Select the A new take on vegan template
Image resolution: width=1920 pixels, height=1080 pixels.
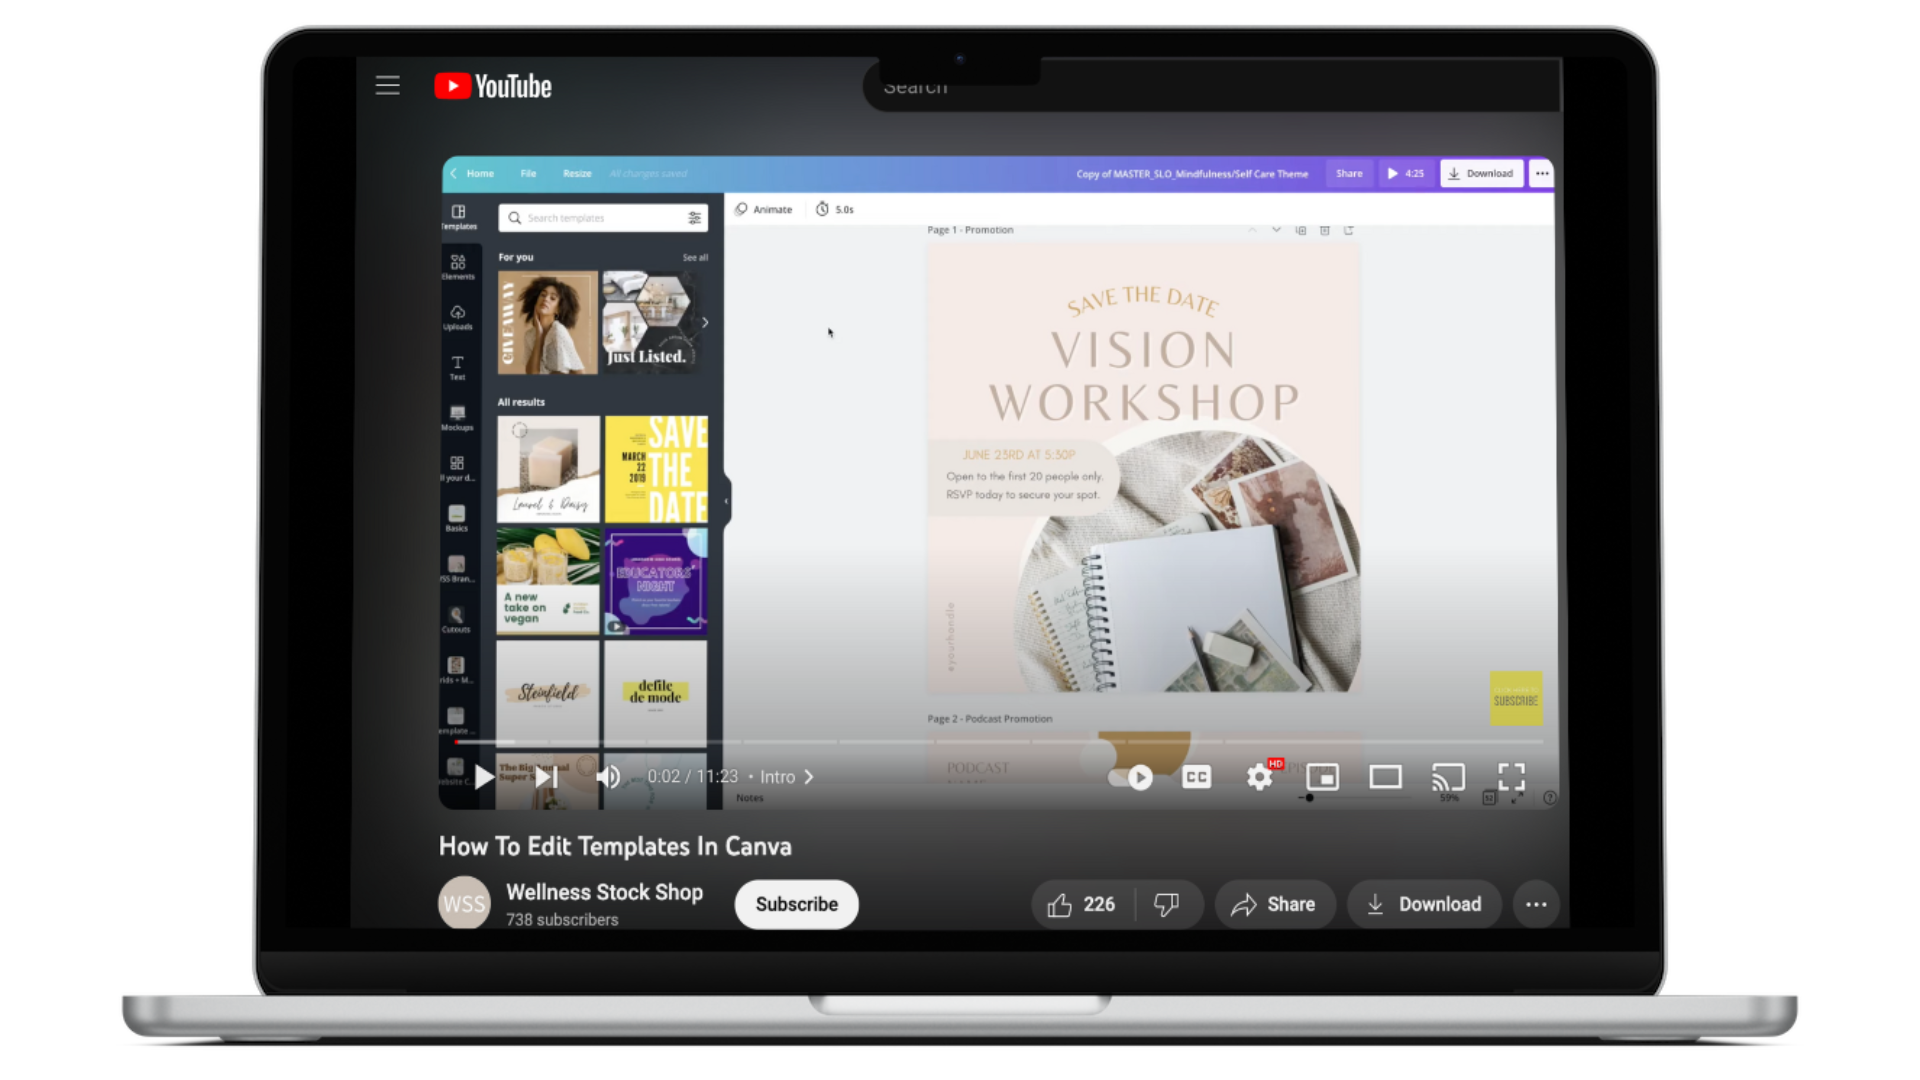[x=548, y=581]
